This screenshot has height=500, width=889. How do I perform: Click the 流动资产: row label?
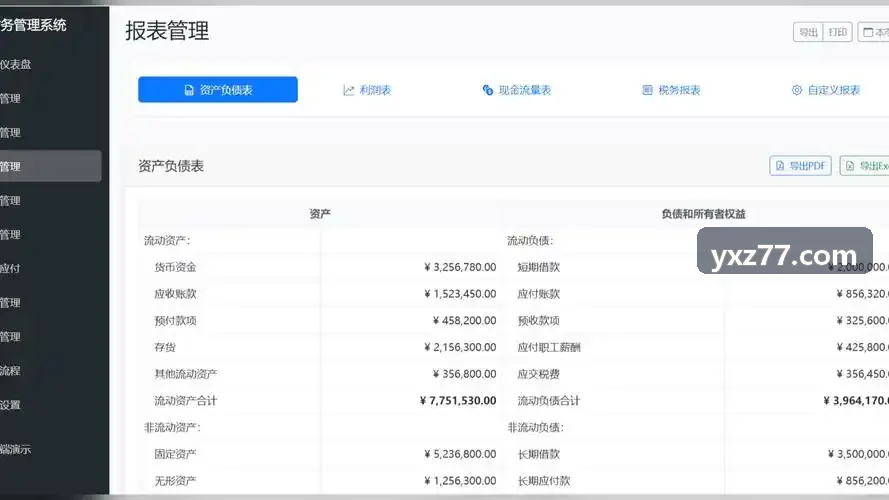click(167, 240)
